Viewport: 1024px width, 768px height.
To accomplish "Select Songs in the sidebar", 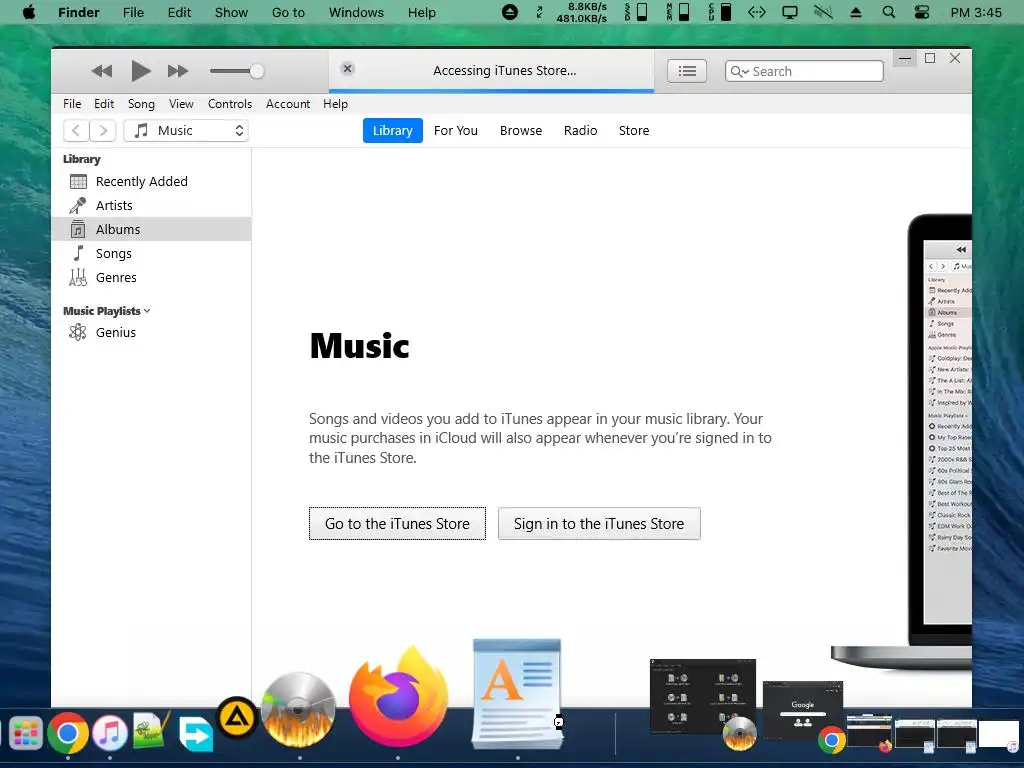I will [151, 253].
